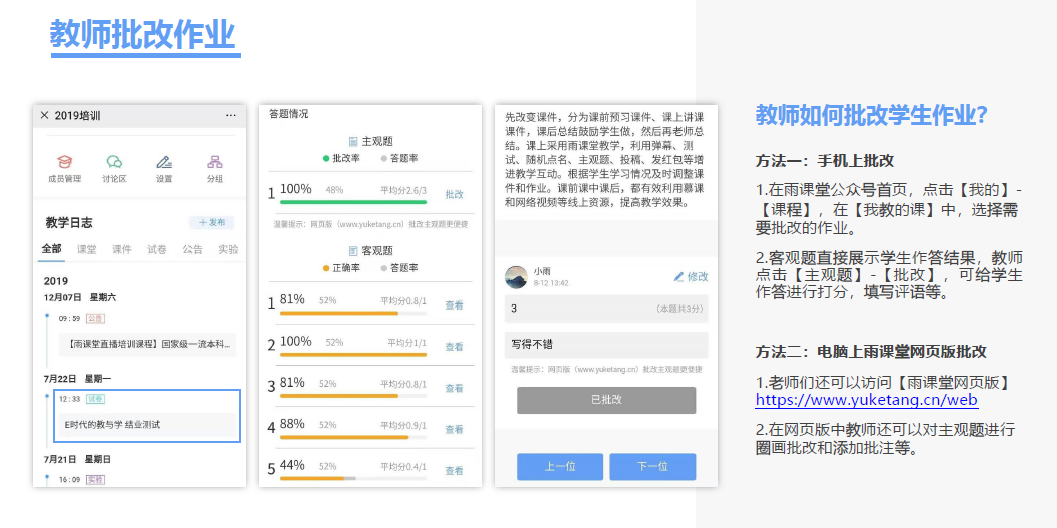Open E时代的教与学 结业测试 entry
This screenshot has height=528, width=1057.
tap(148, 425)
